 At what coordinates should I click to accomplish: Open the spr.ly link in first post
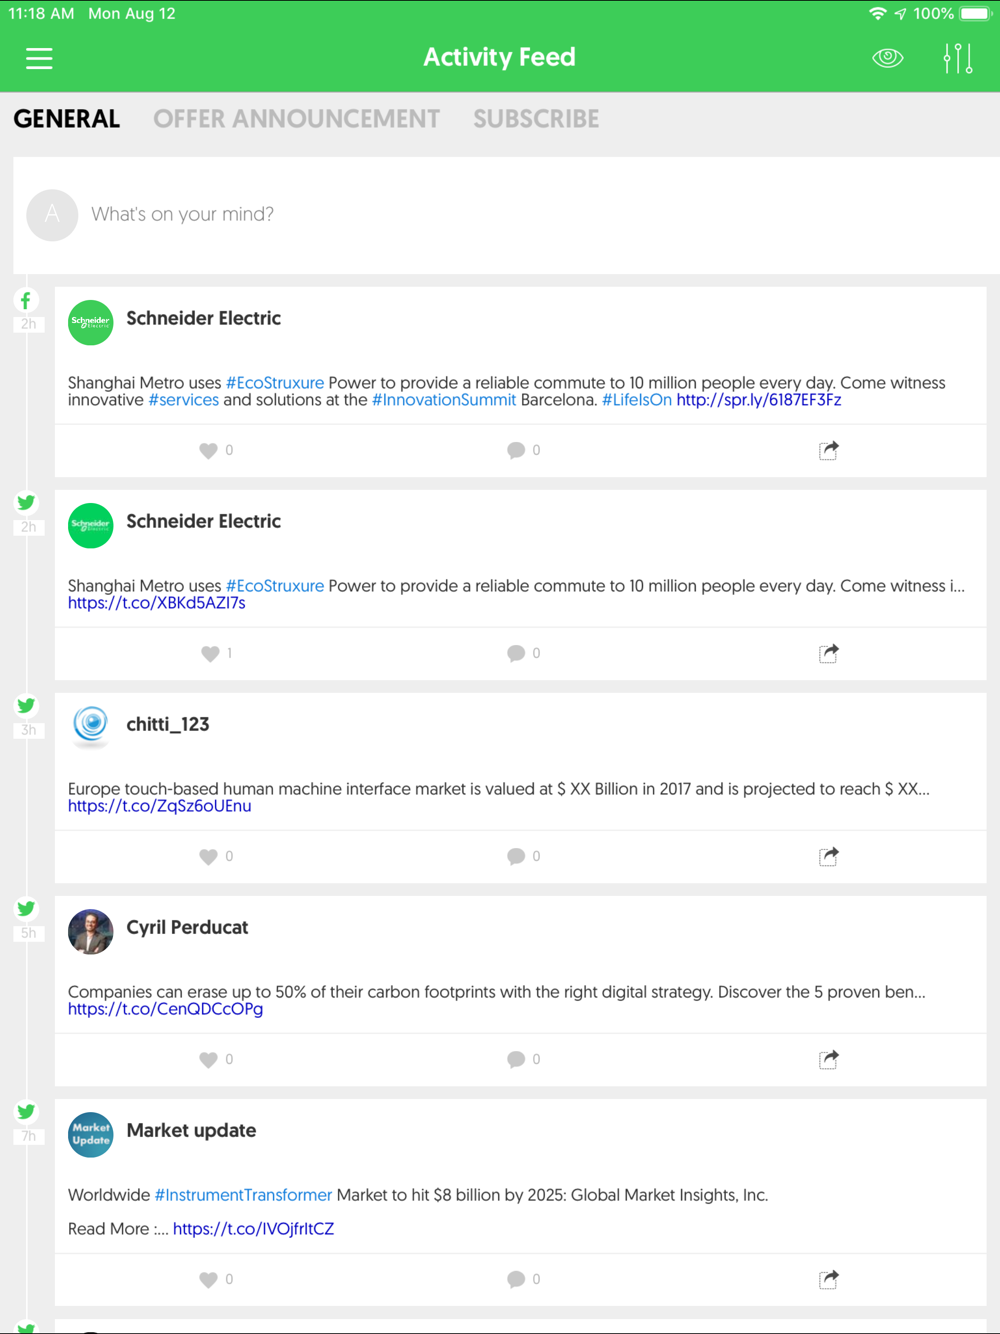(x=759, y=400)
